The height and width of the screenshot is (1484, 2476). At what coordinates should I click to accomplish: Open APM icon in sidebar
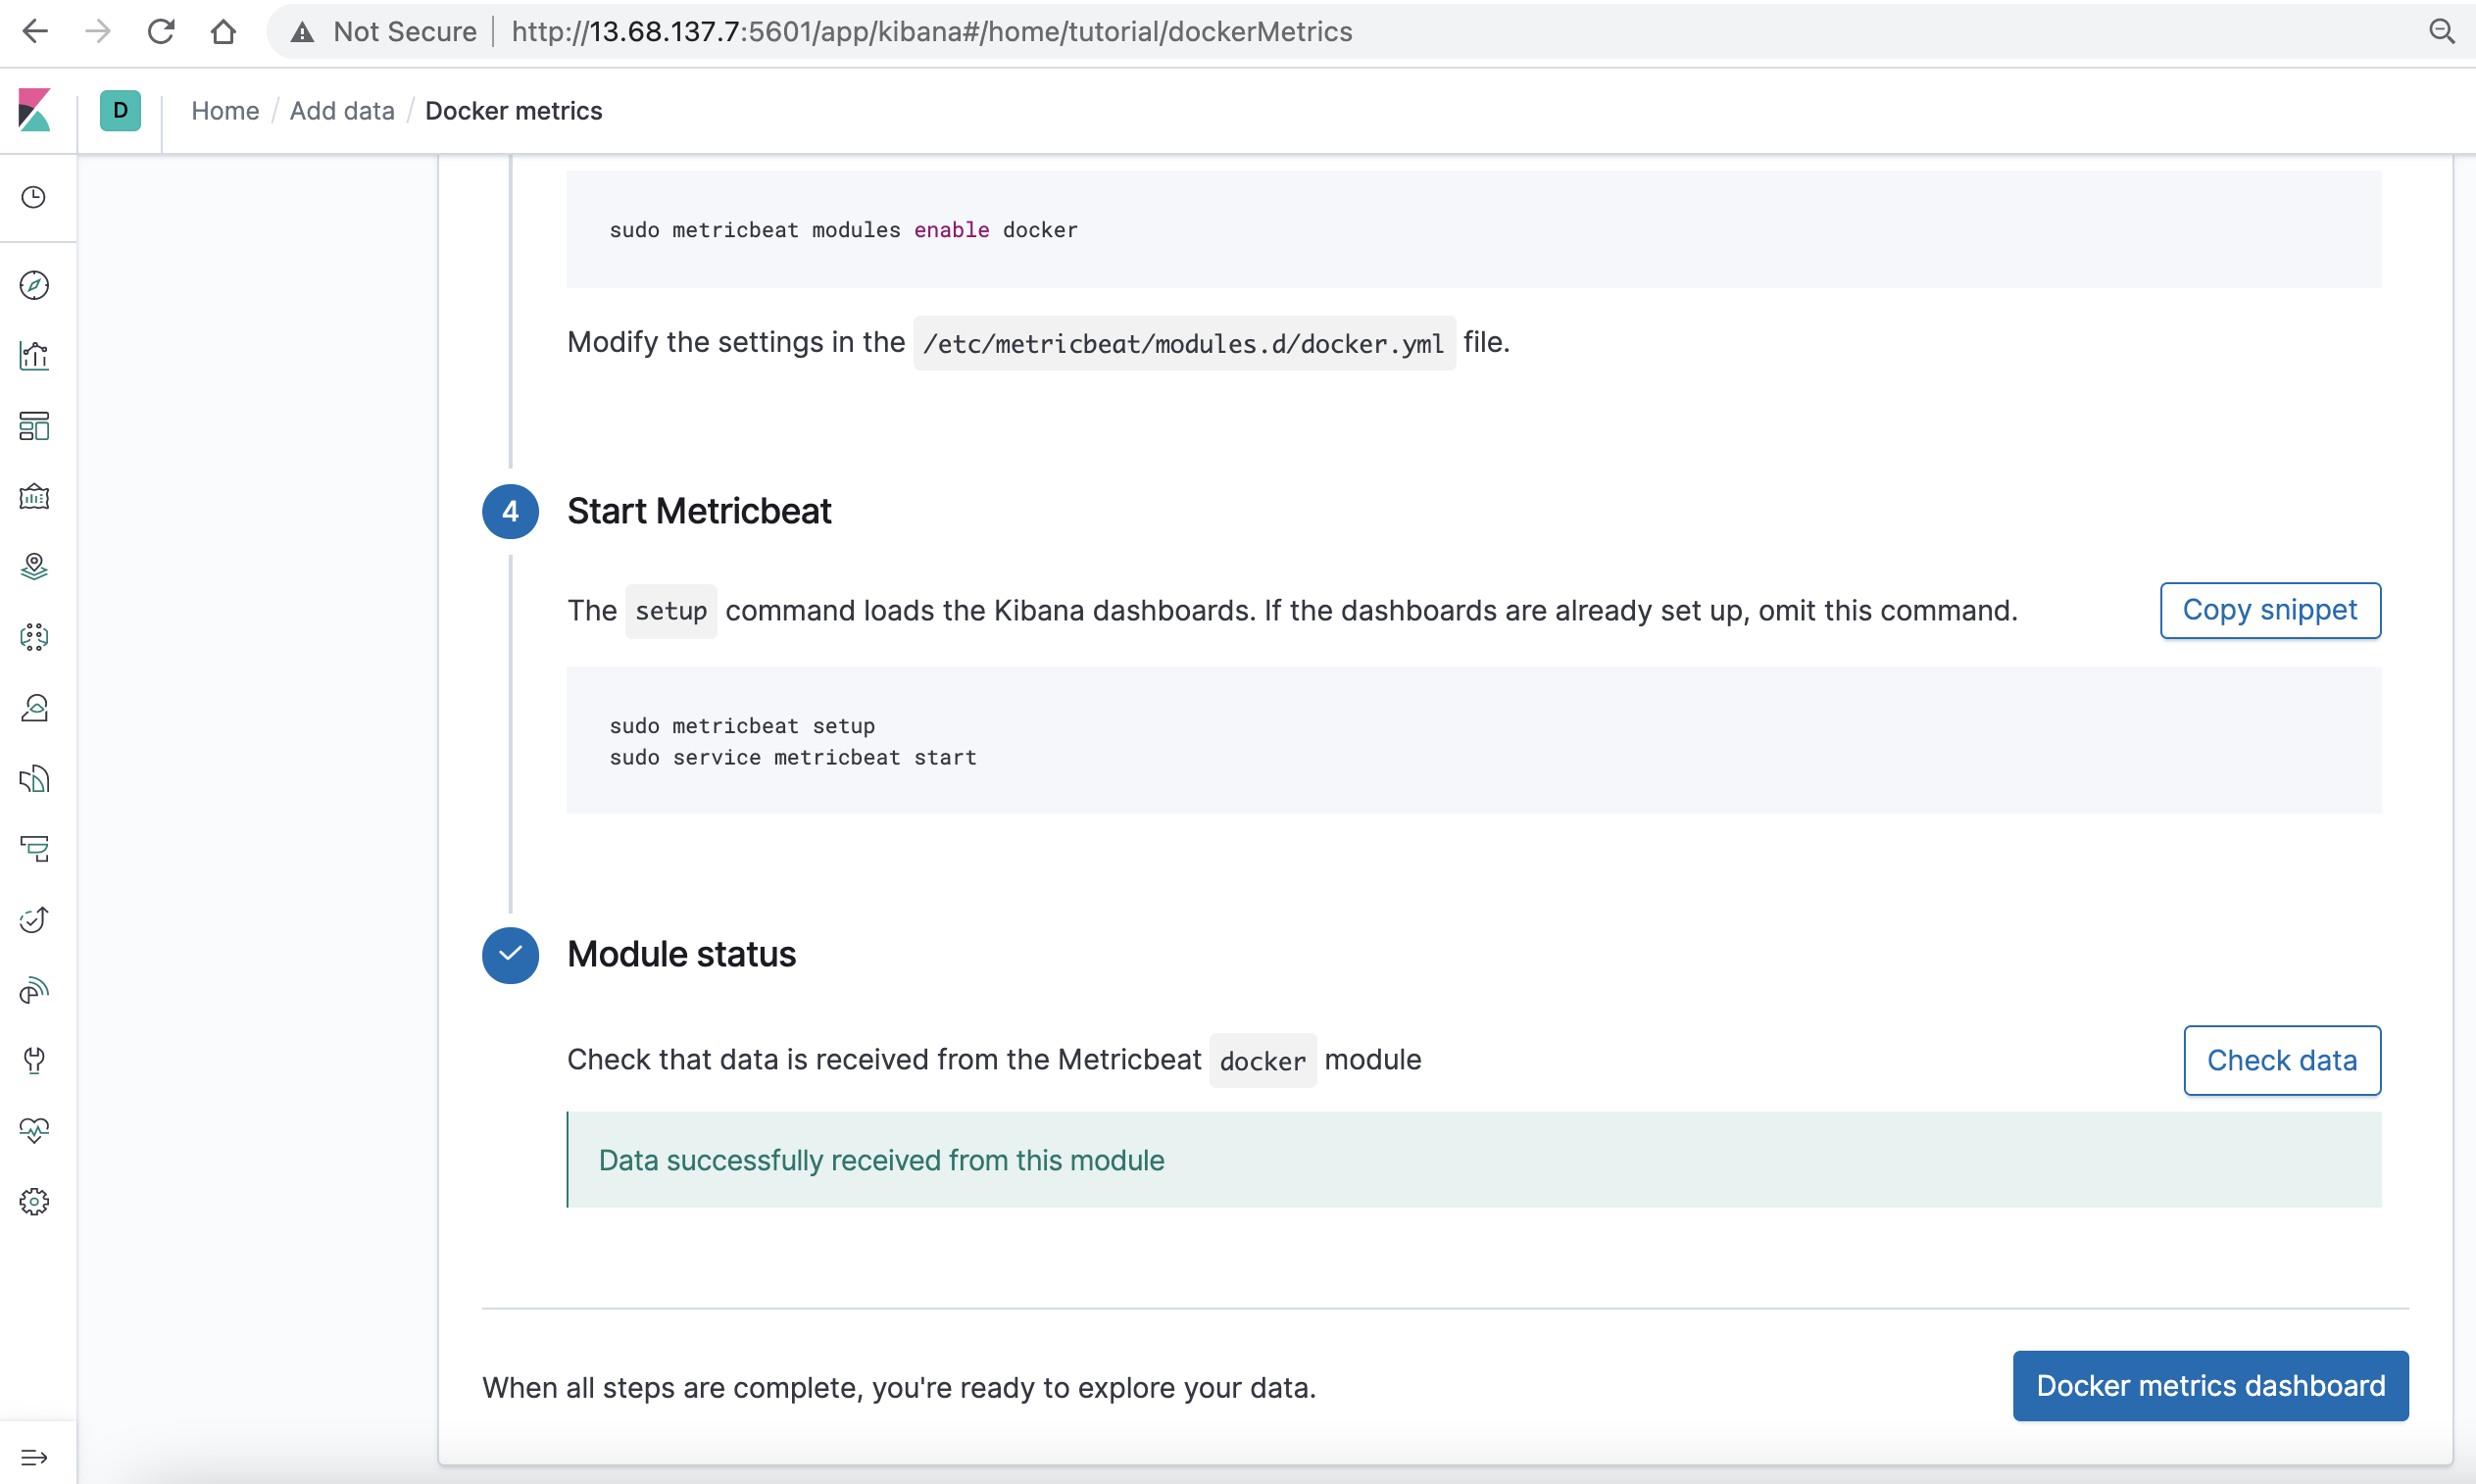(34, 849)
